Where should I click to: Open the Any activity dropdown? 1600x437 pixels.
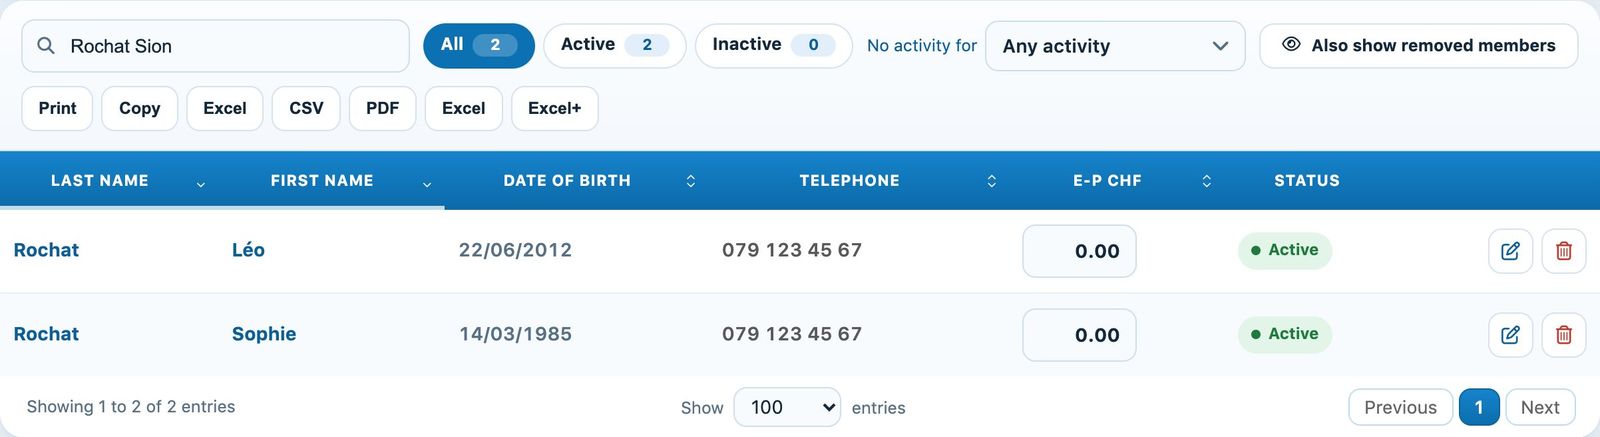tap(1115, 46)
